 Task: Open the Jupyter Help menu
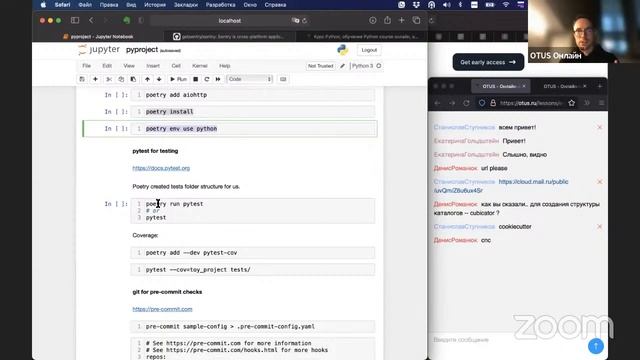(224, 66)
